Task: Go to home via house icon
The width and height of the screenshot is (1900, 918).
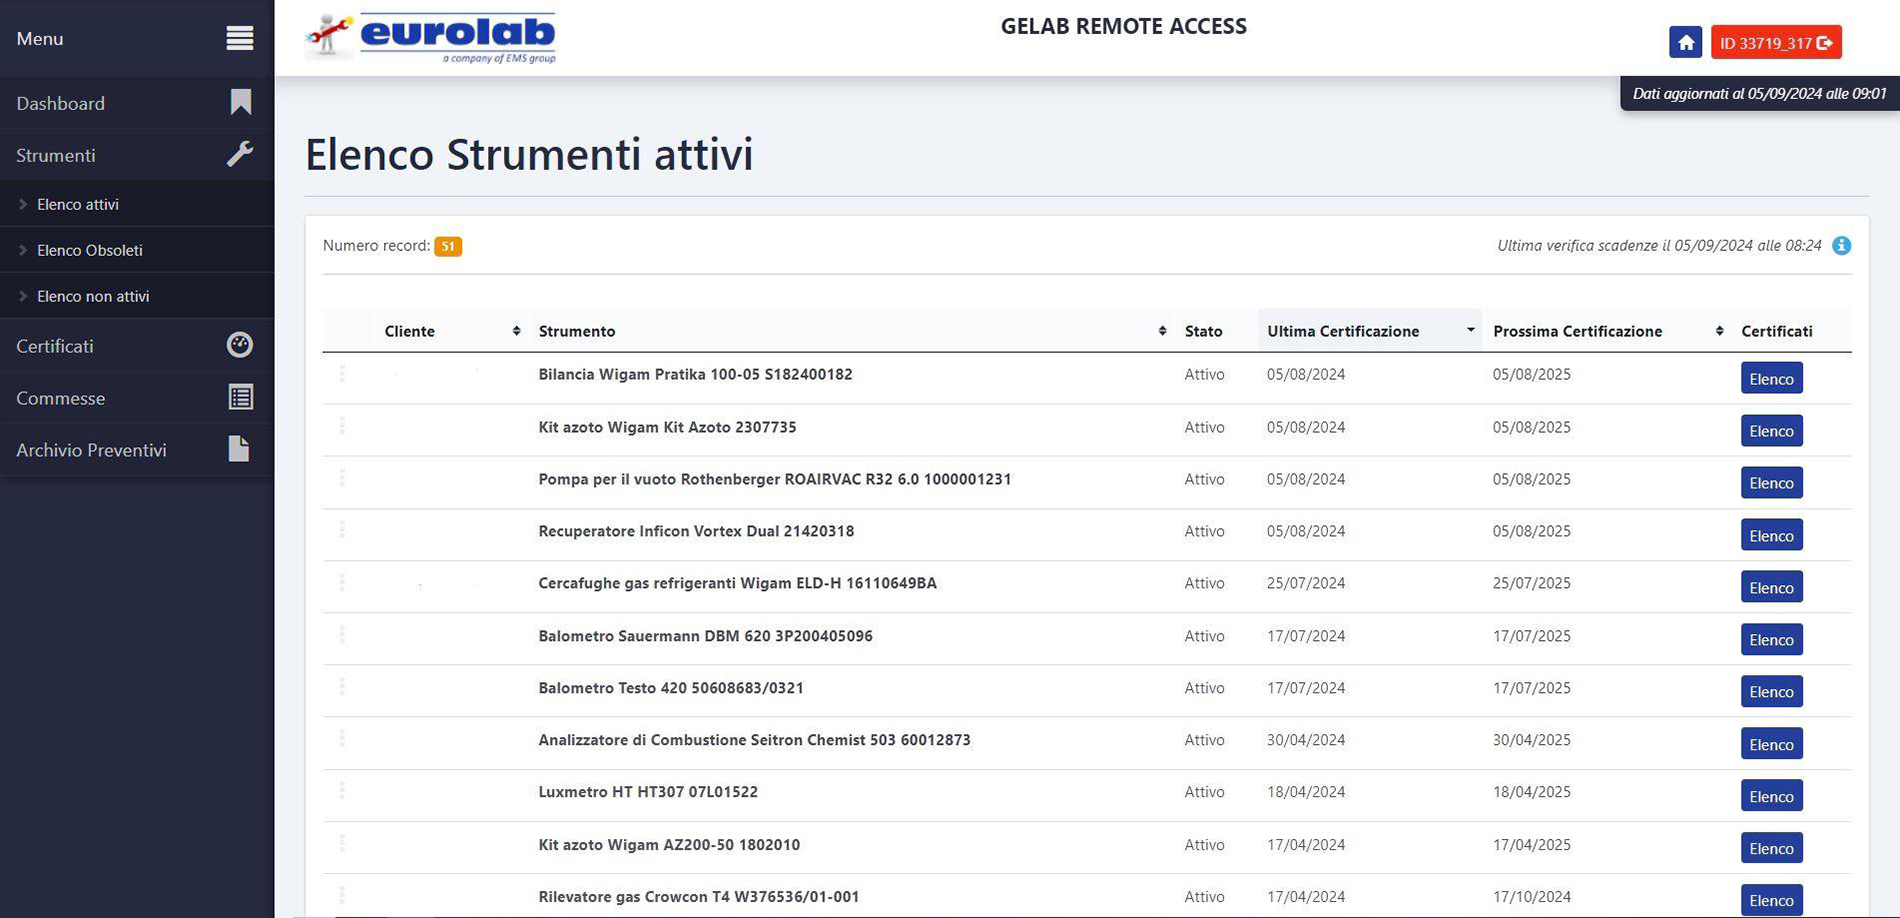Action: click(x=1686, y=42)
